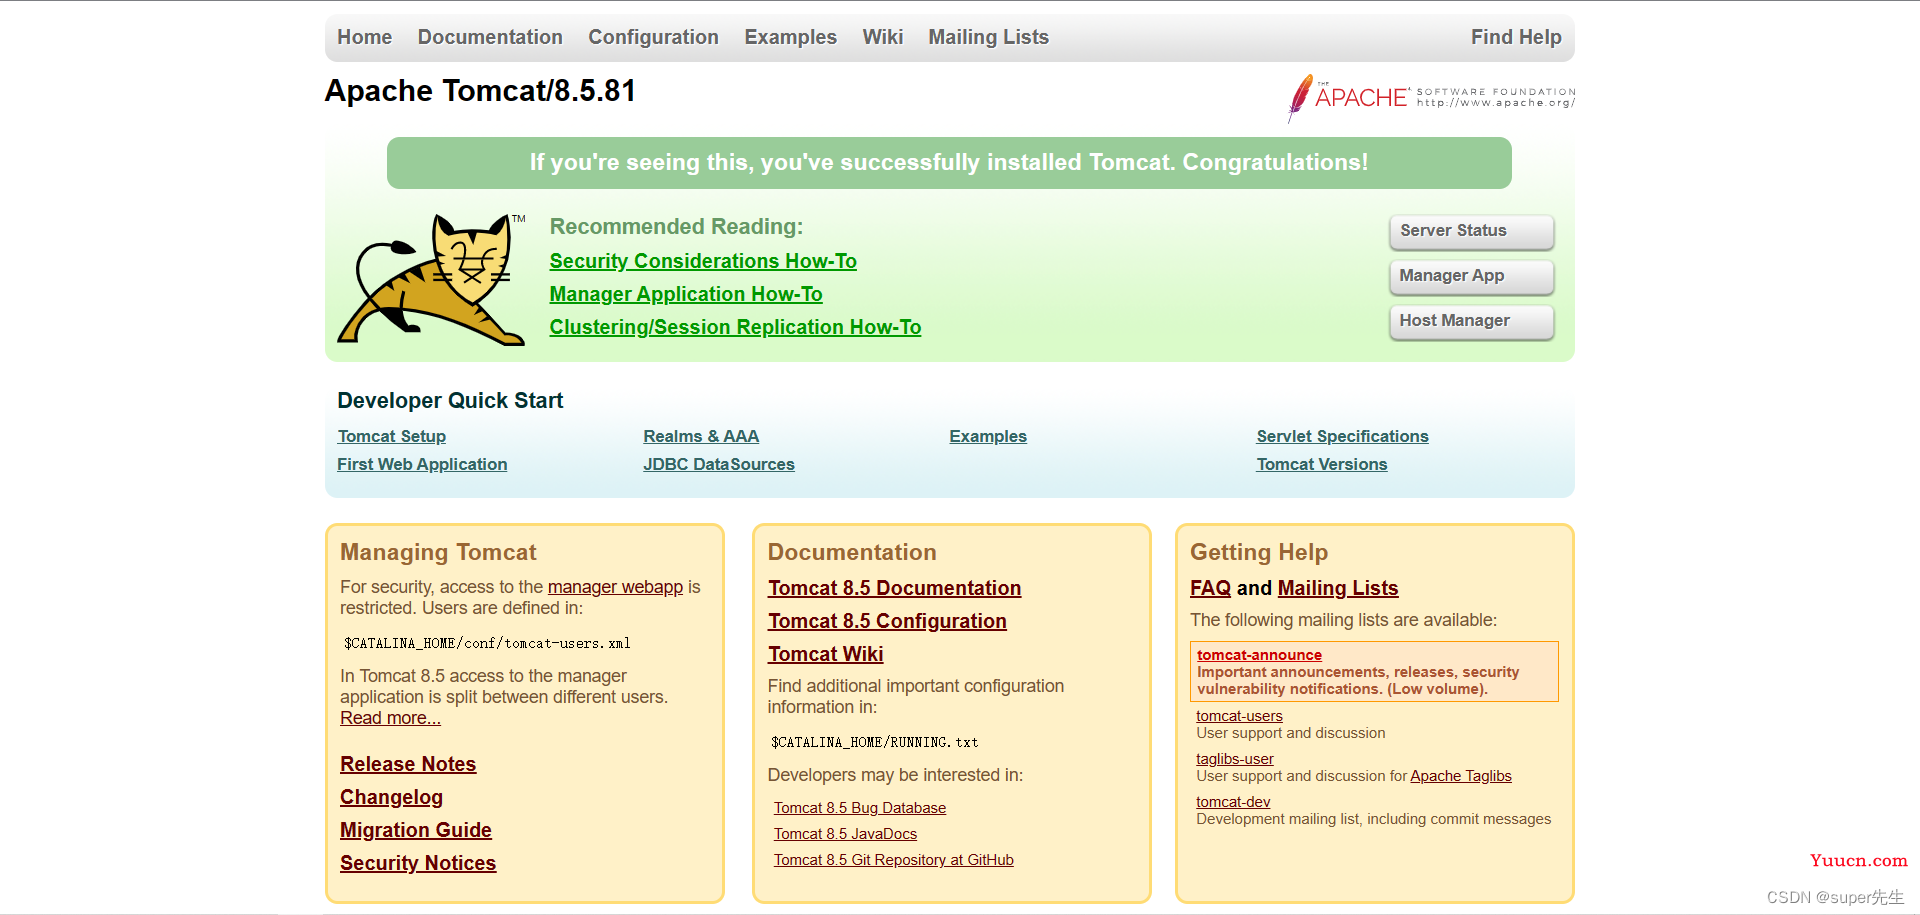Open the tomcat-users mailing list link
The height and width of the screenshot is (915, 1920).
(1239, 716)
